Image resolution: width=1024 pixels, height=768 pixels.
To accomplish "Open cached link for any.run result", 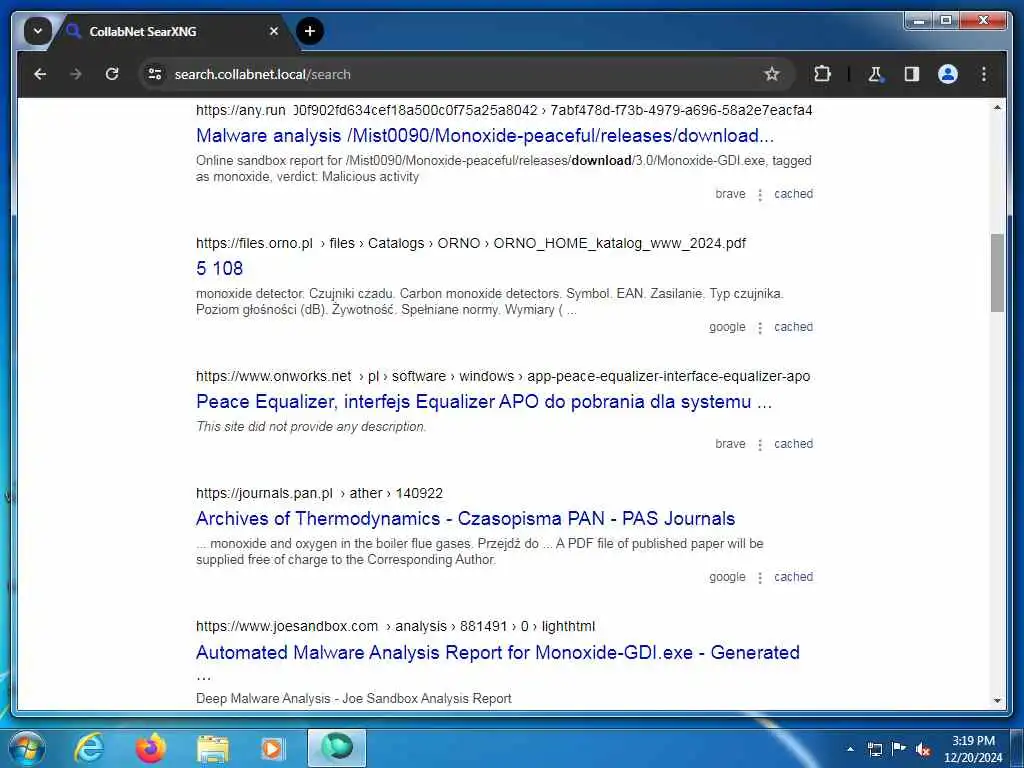I will [793, 194].
